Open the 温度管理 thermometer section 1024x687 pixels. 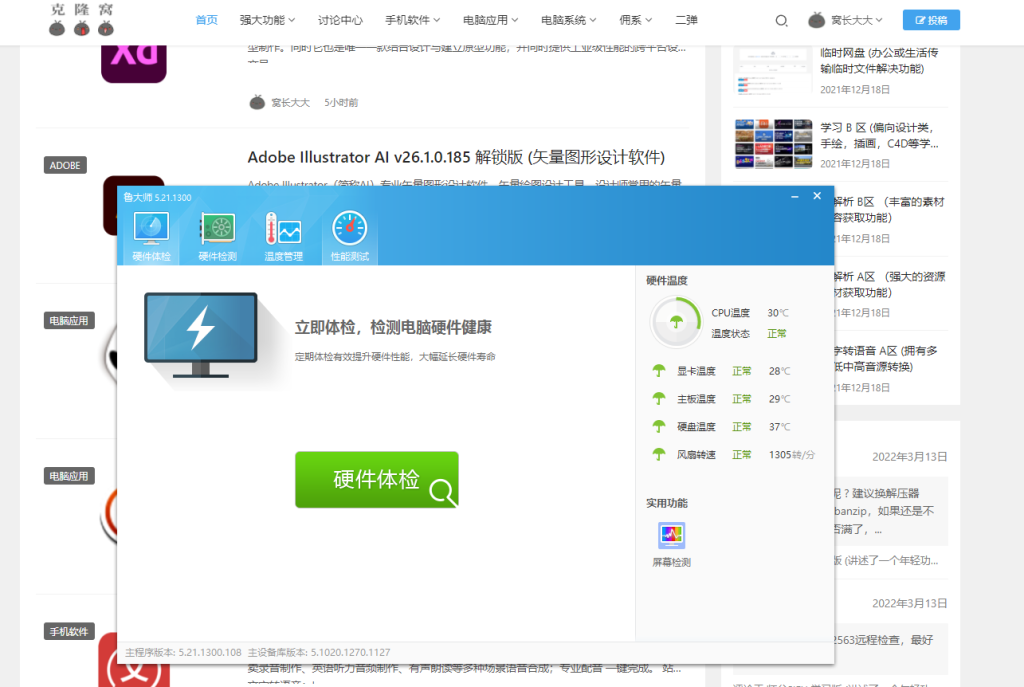coord(283,236)
